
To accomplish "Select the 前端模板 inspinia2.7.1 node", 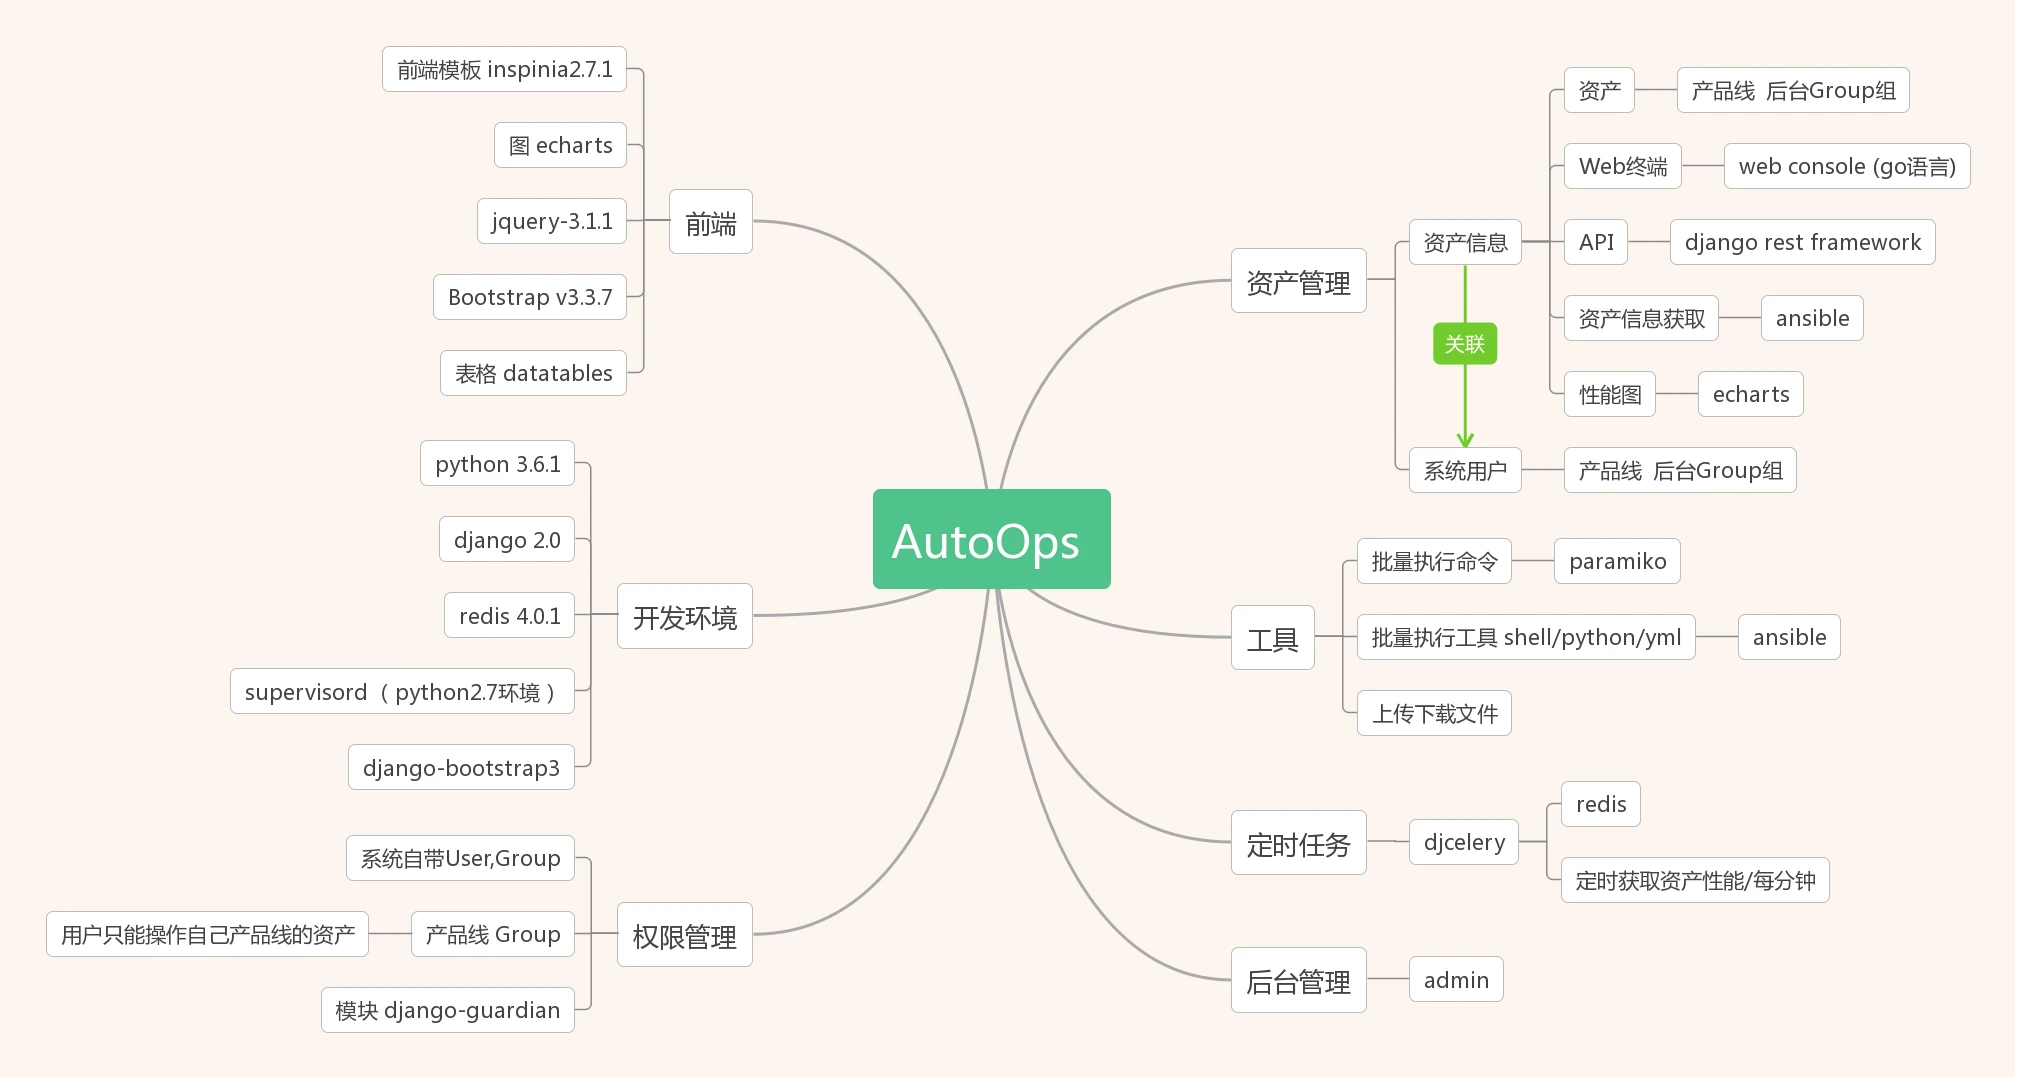I will pyautogui.click(x=504, y=69).
